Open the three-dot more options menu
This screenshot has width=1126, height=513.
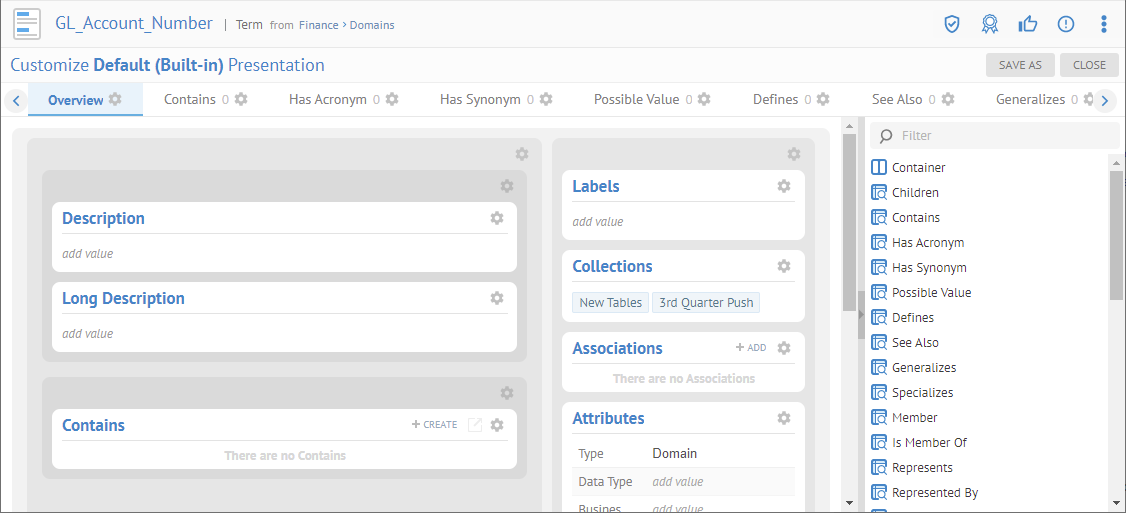[1104, 24]
